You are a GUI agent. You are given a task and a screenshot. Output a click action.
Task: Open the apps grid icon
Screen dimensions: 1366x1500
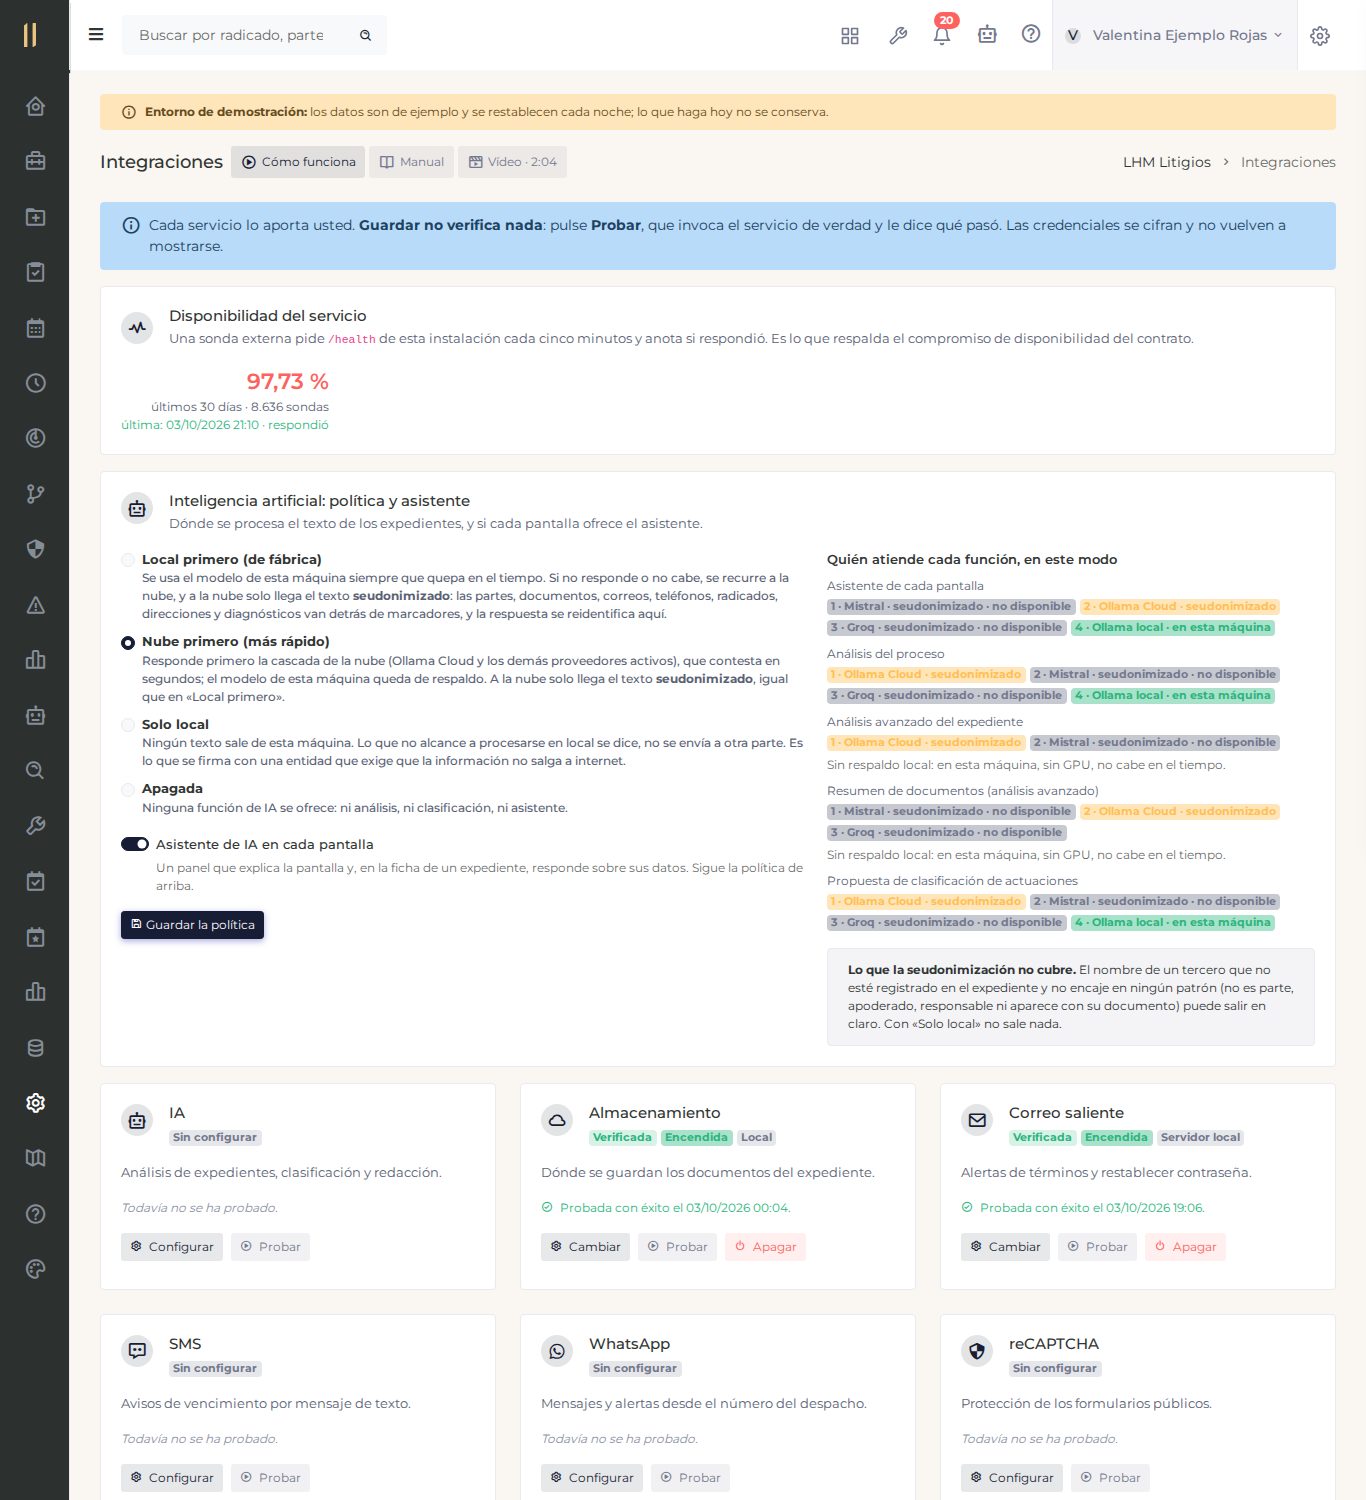850,36
